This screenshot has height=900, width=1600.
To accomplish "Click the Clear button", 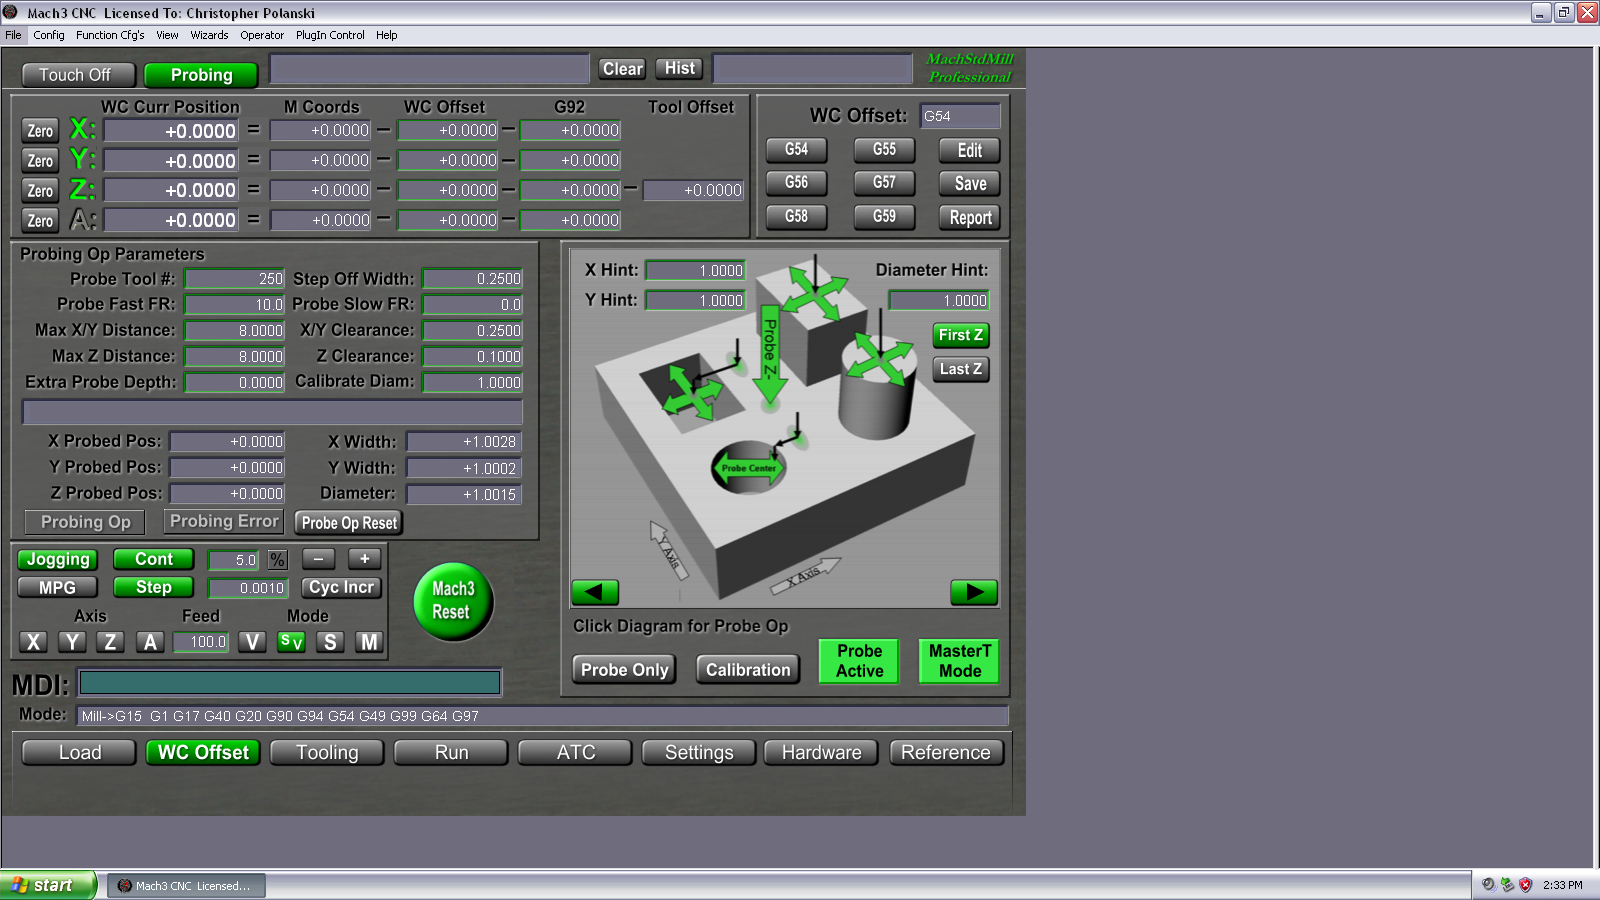I will 622,69.
